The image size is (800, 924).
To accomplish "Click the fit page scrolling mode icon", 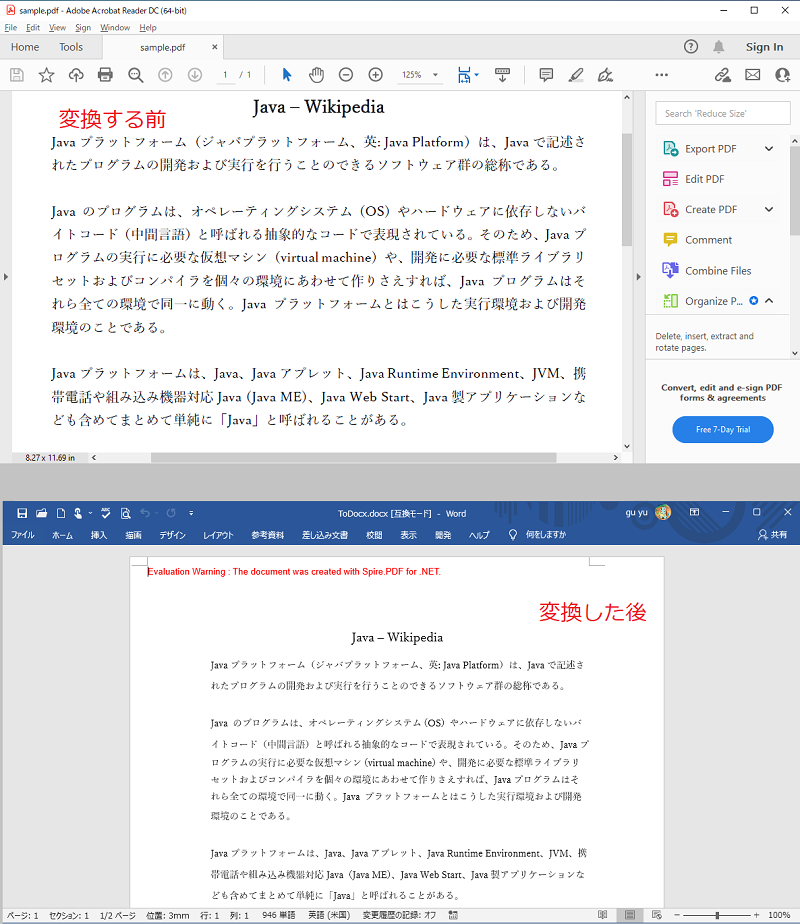I will tap(464, 75).
